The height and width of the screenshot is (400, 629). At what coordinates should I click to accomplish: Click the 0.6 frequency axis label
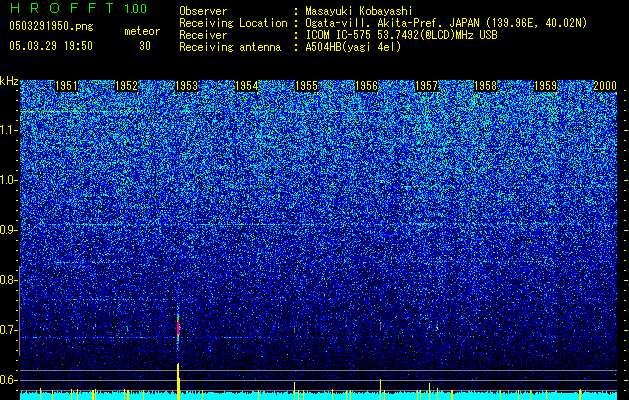pyautogui.click(x=9, y=380)
